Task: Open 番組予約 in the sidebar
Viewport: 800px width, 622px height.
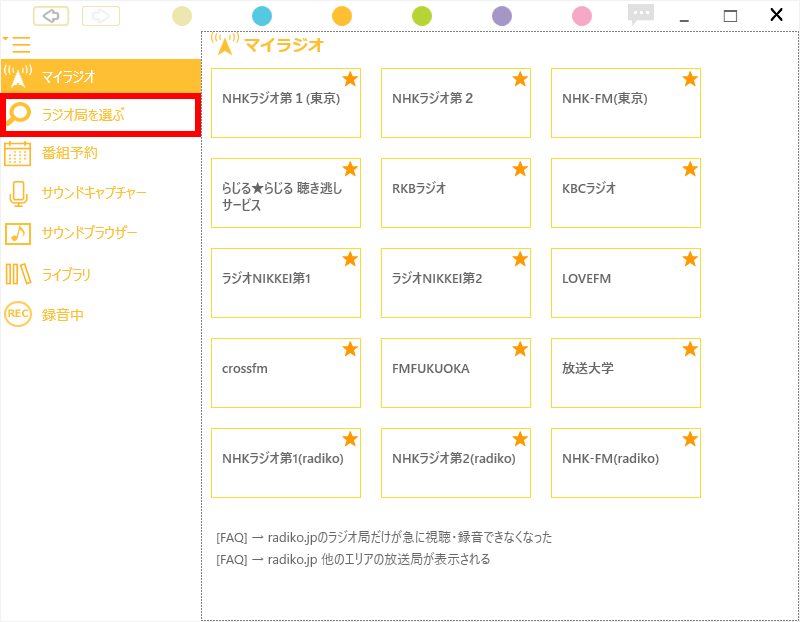Action: point(101,153)
